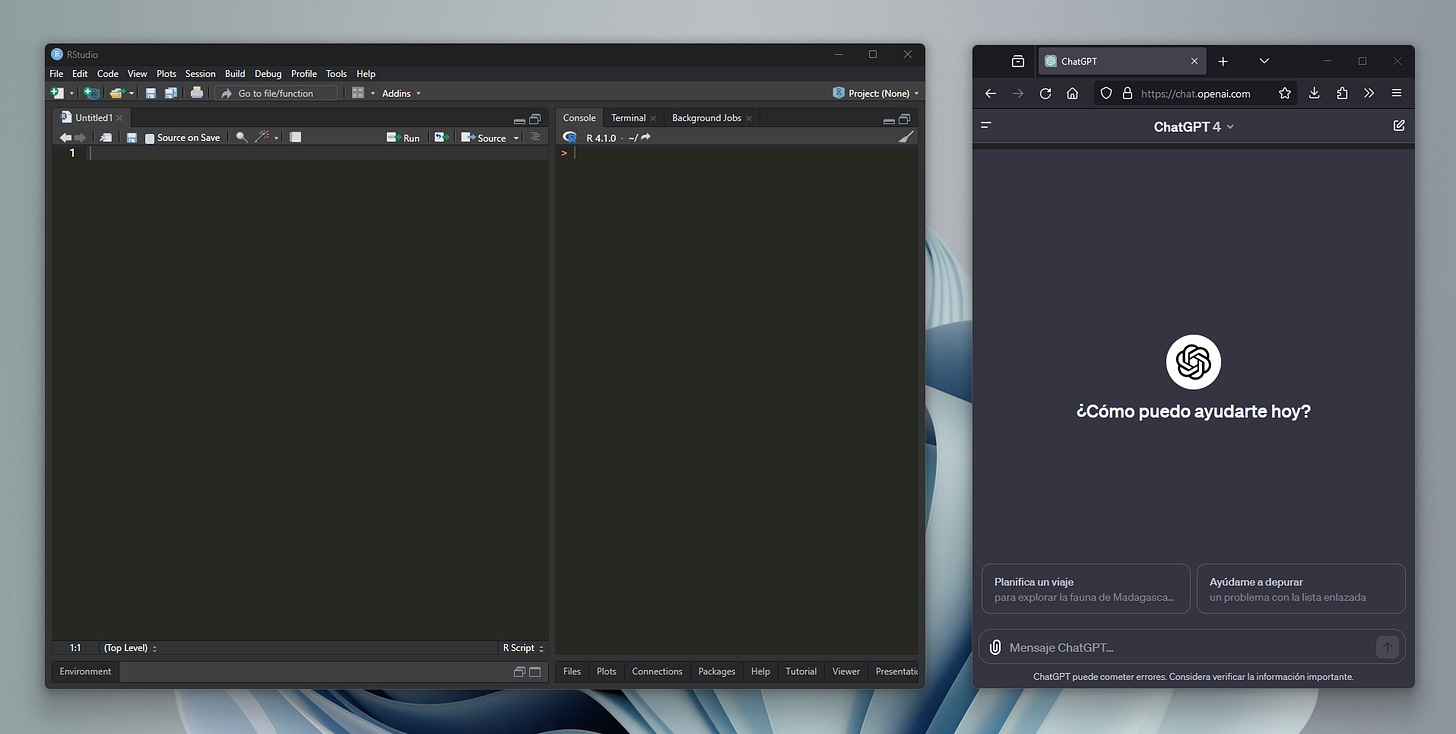Select the Plots tab in lower pane

click(x=606, y=671)
